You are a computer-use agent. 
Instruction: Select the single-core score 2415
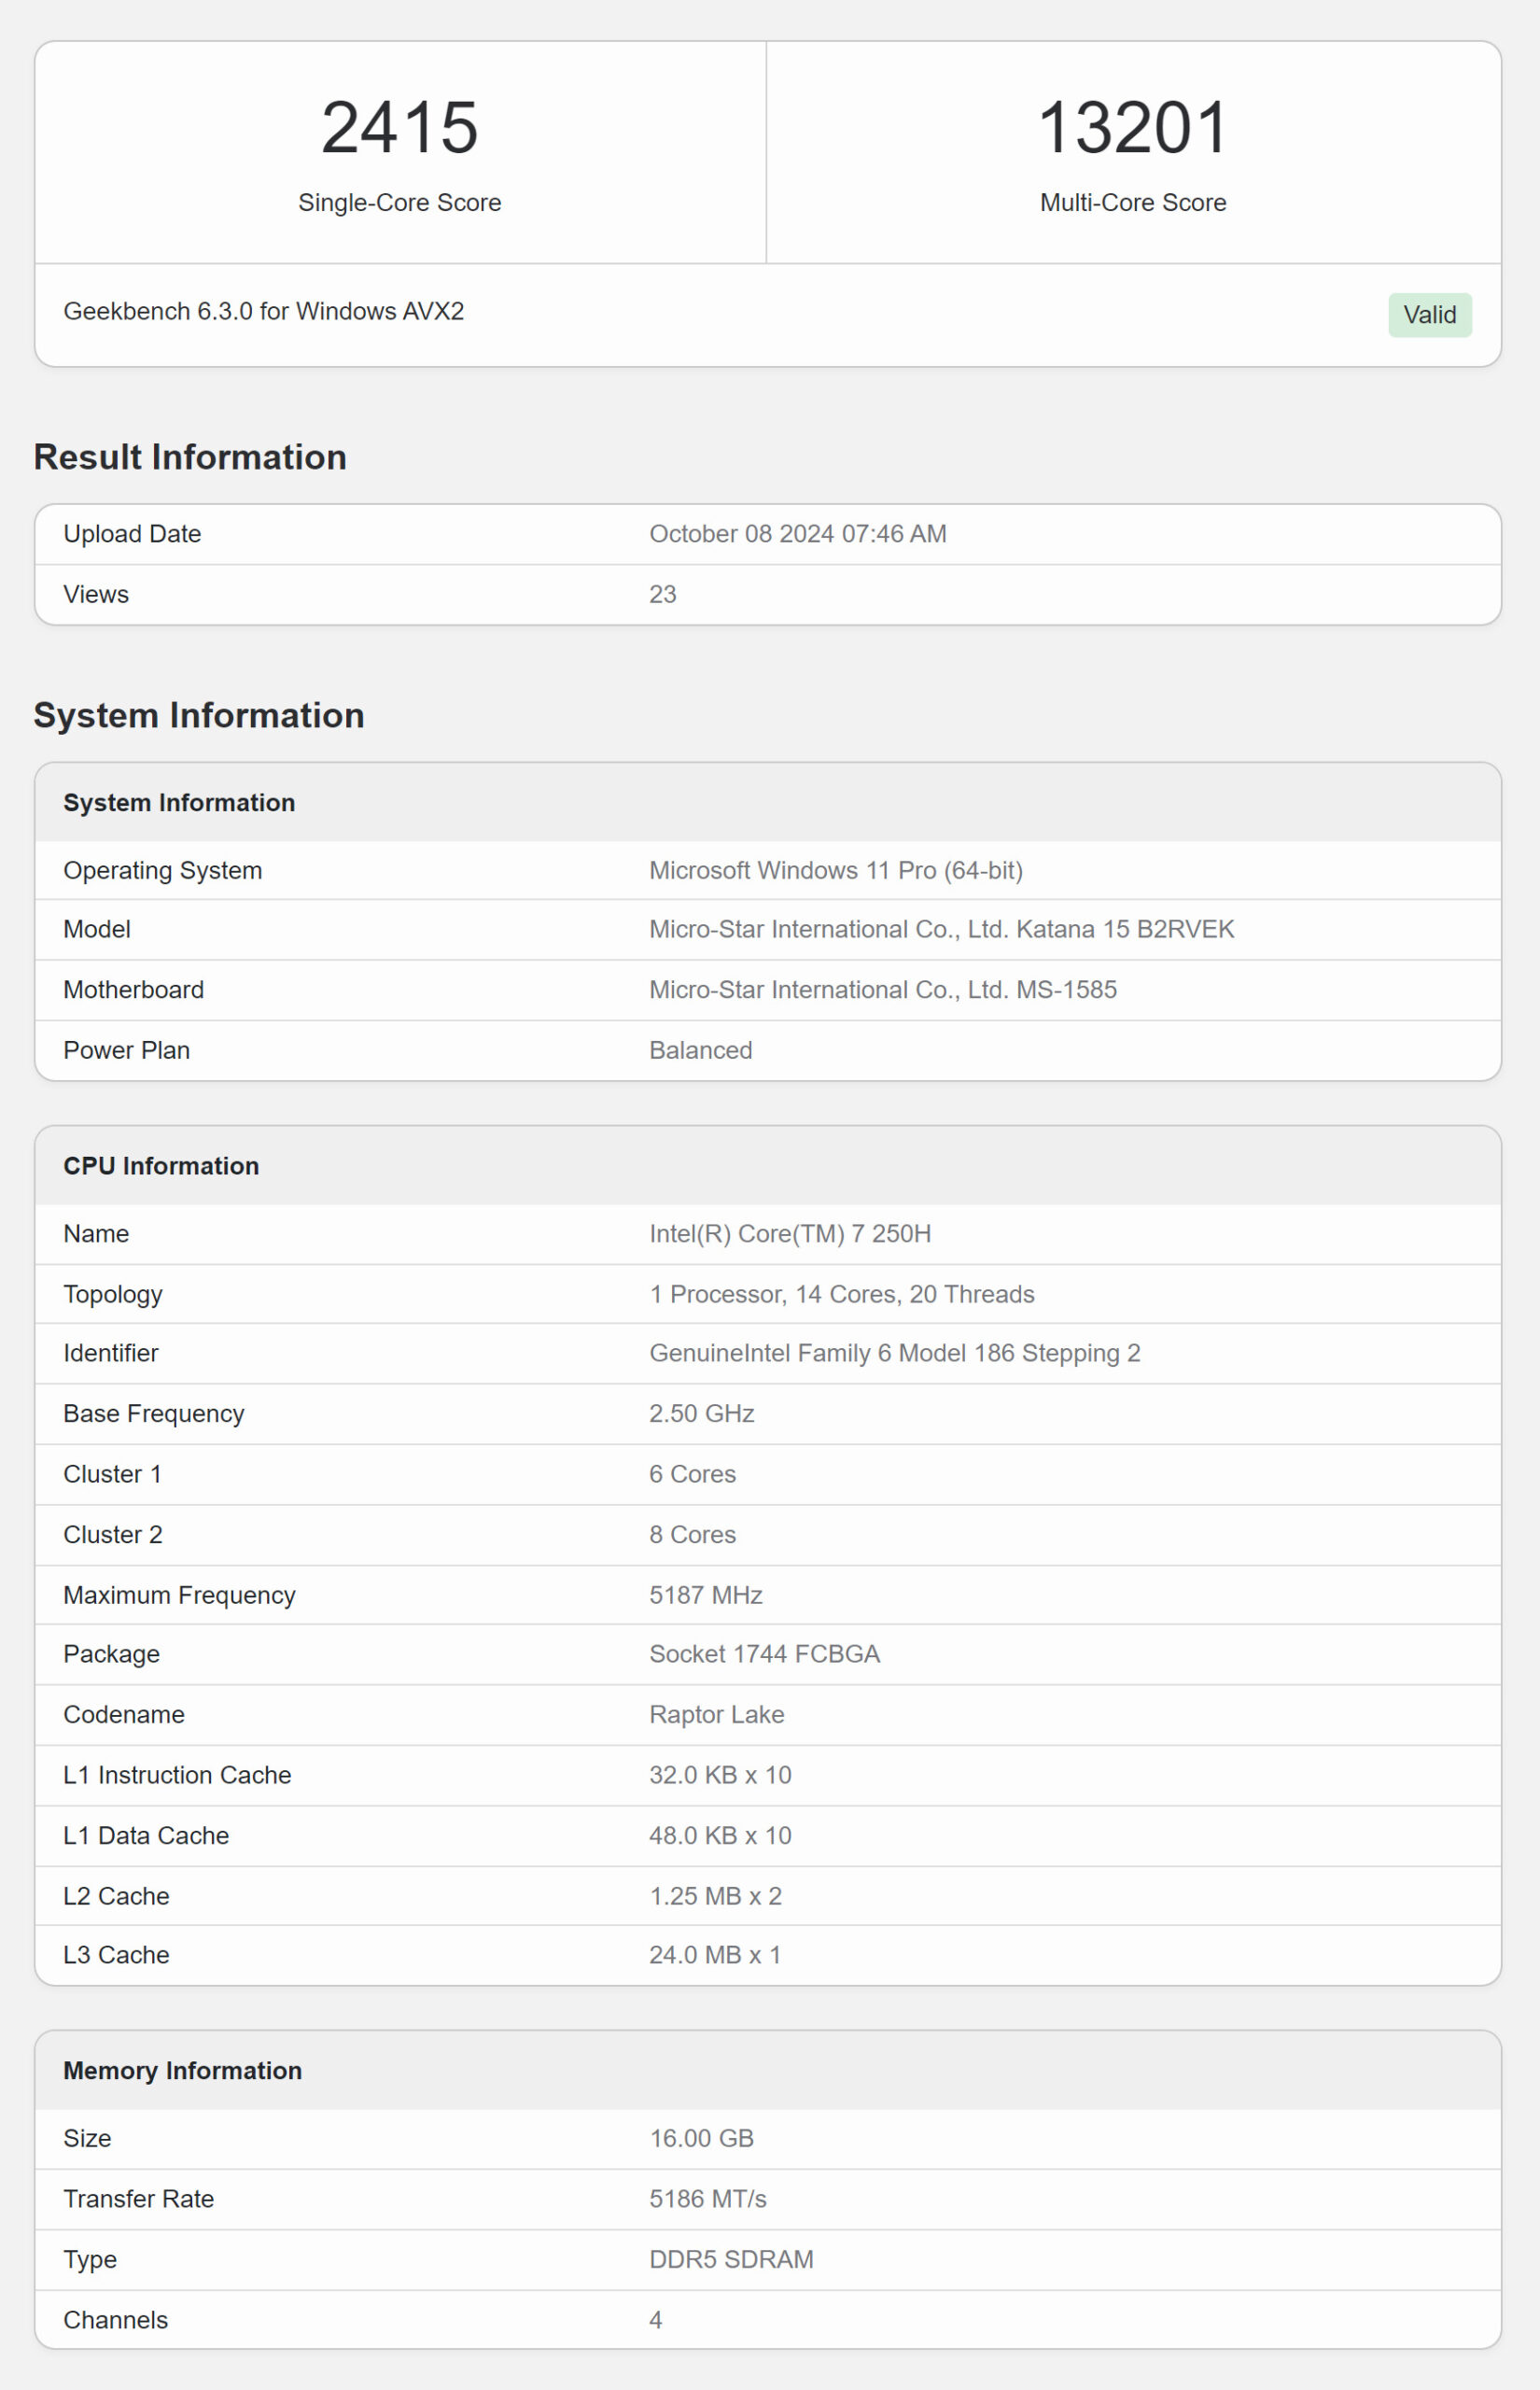point(399,128)
